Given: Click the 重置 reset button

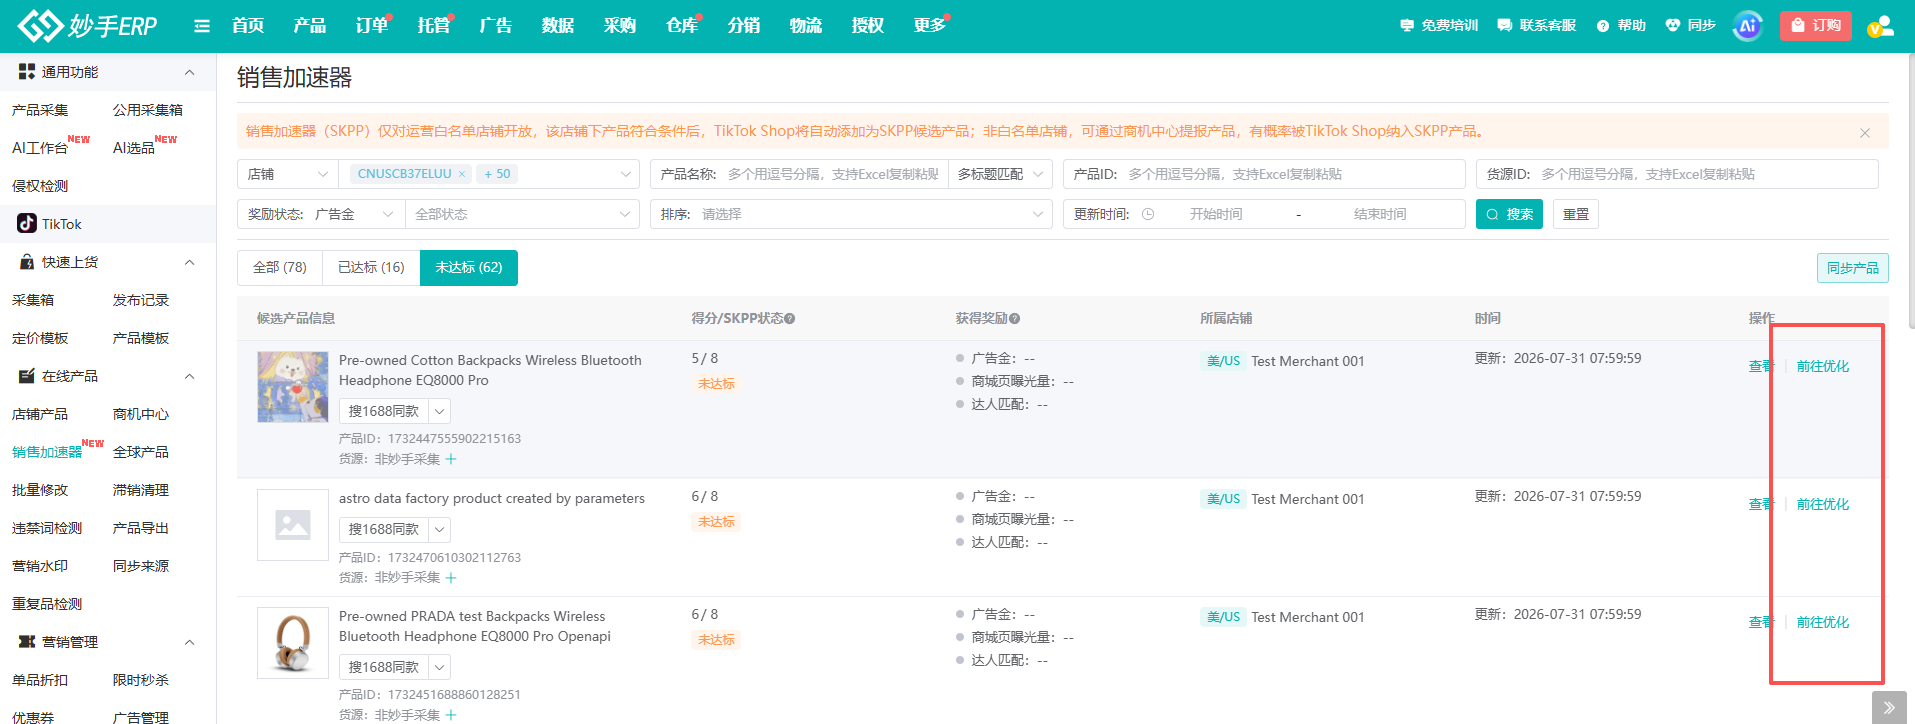Looking at the screenshot, I should click(x=1576, y=214).
